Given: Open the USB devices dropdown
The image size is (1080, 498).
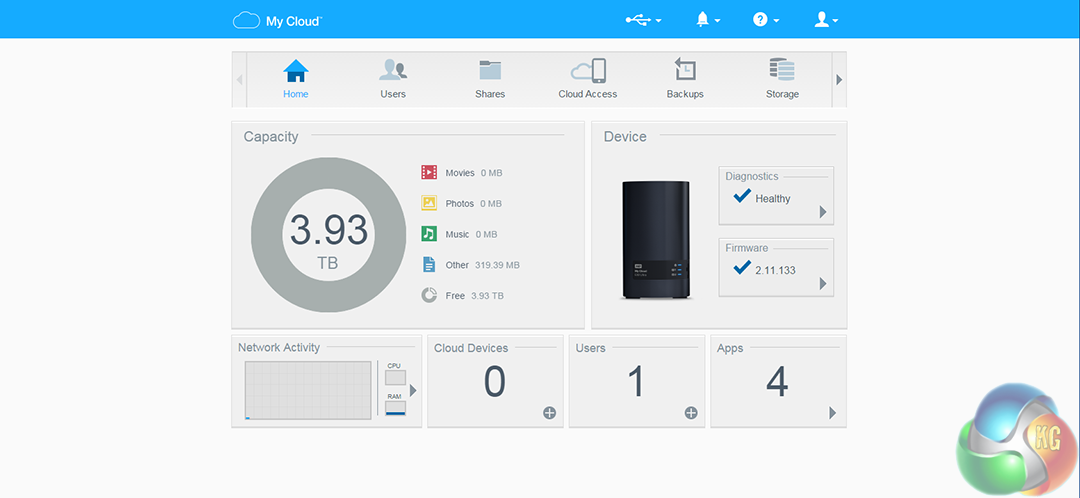Looking at the screenshot, I should coord(643,20).
